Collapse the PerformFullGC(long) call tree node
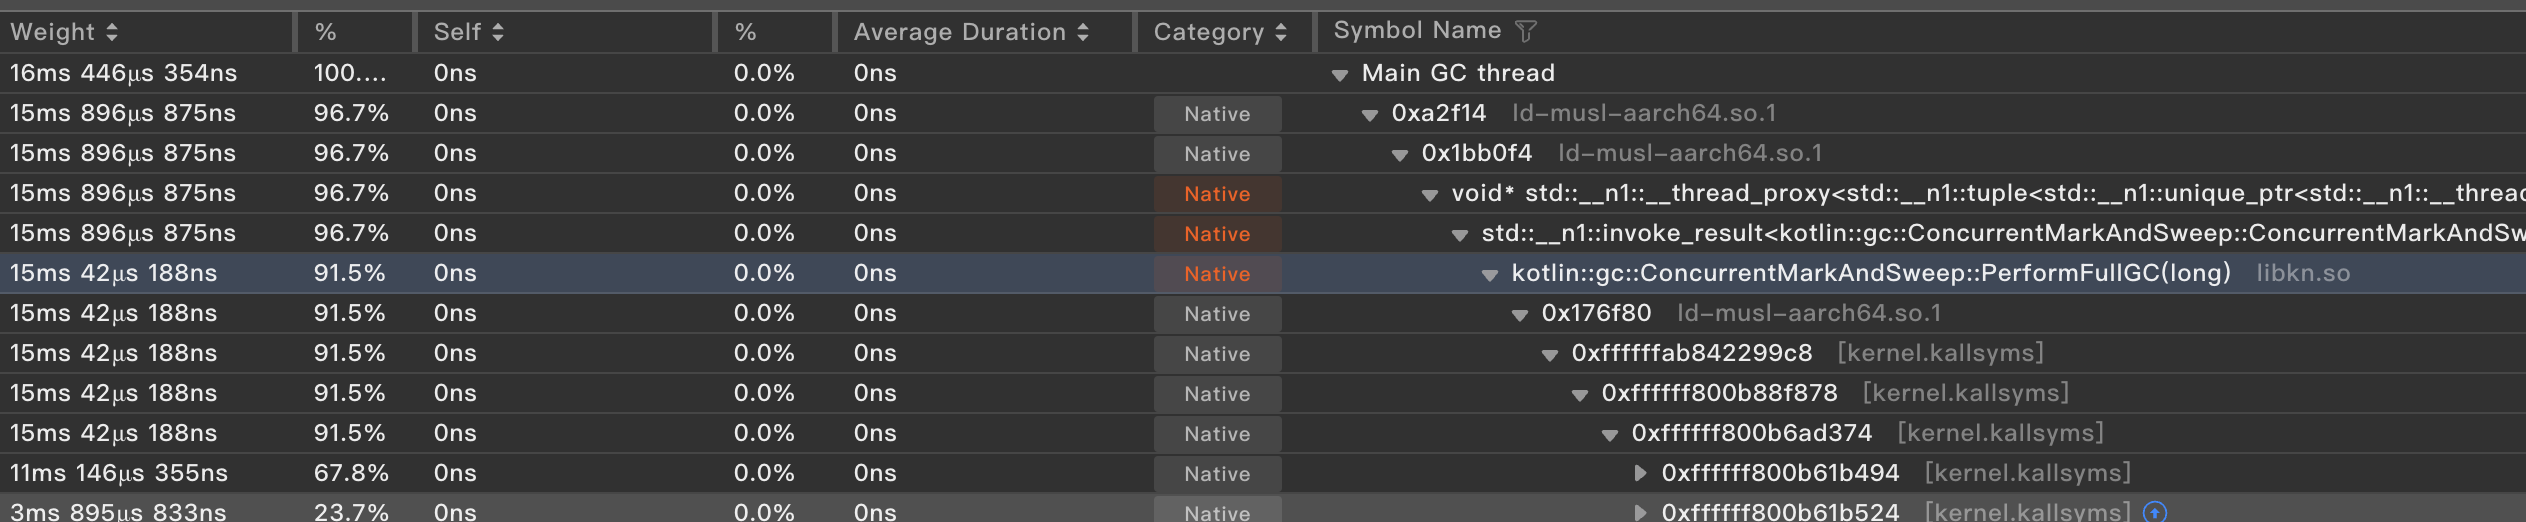The height and width of the screenshot is (522, 2526). click(1490, 275)
